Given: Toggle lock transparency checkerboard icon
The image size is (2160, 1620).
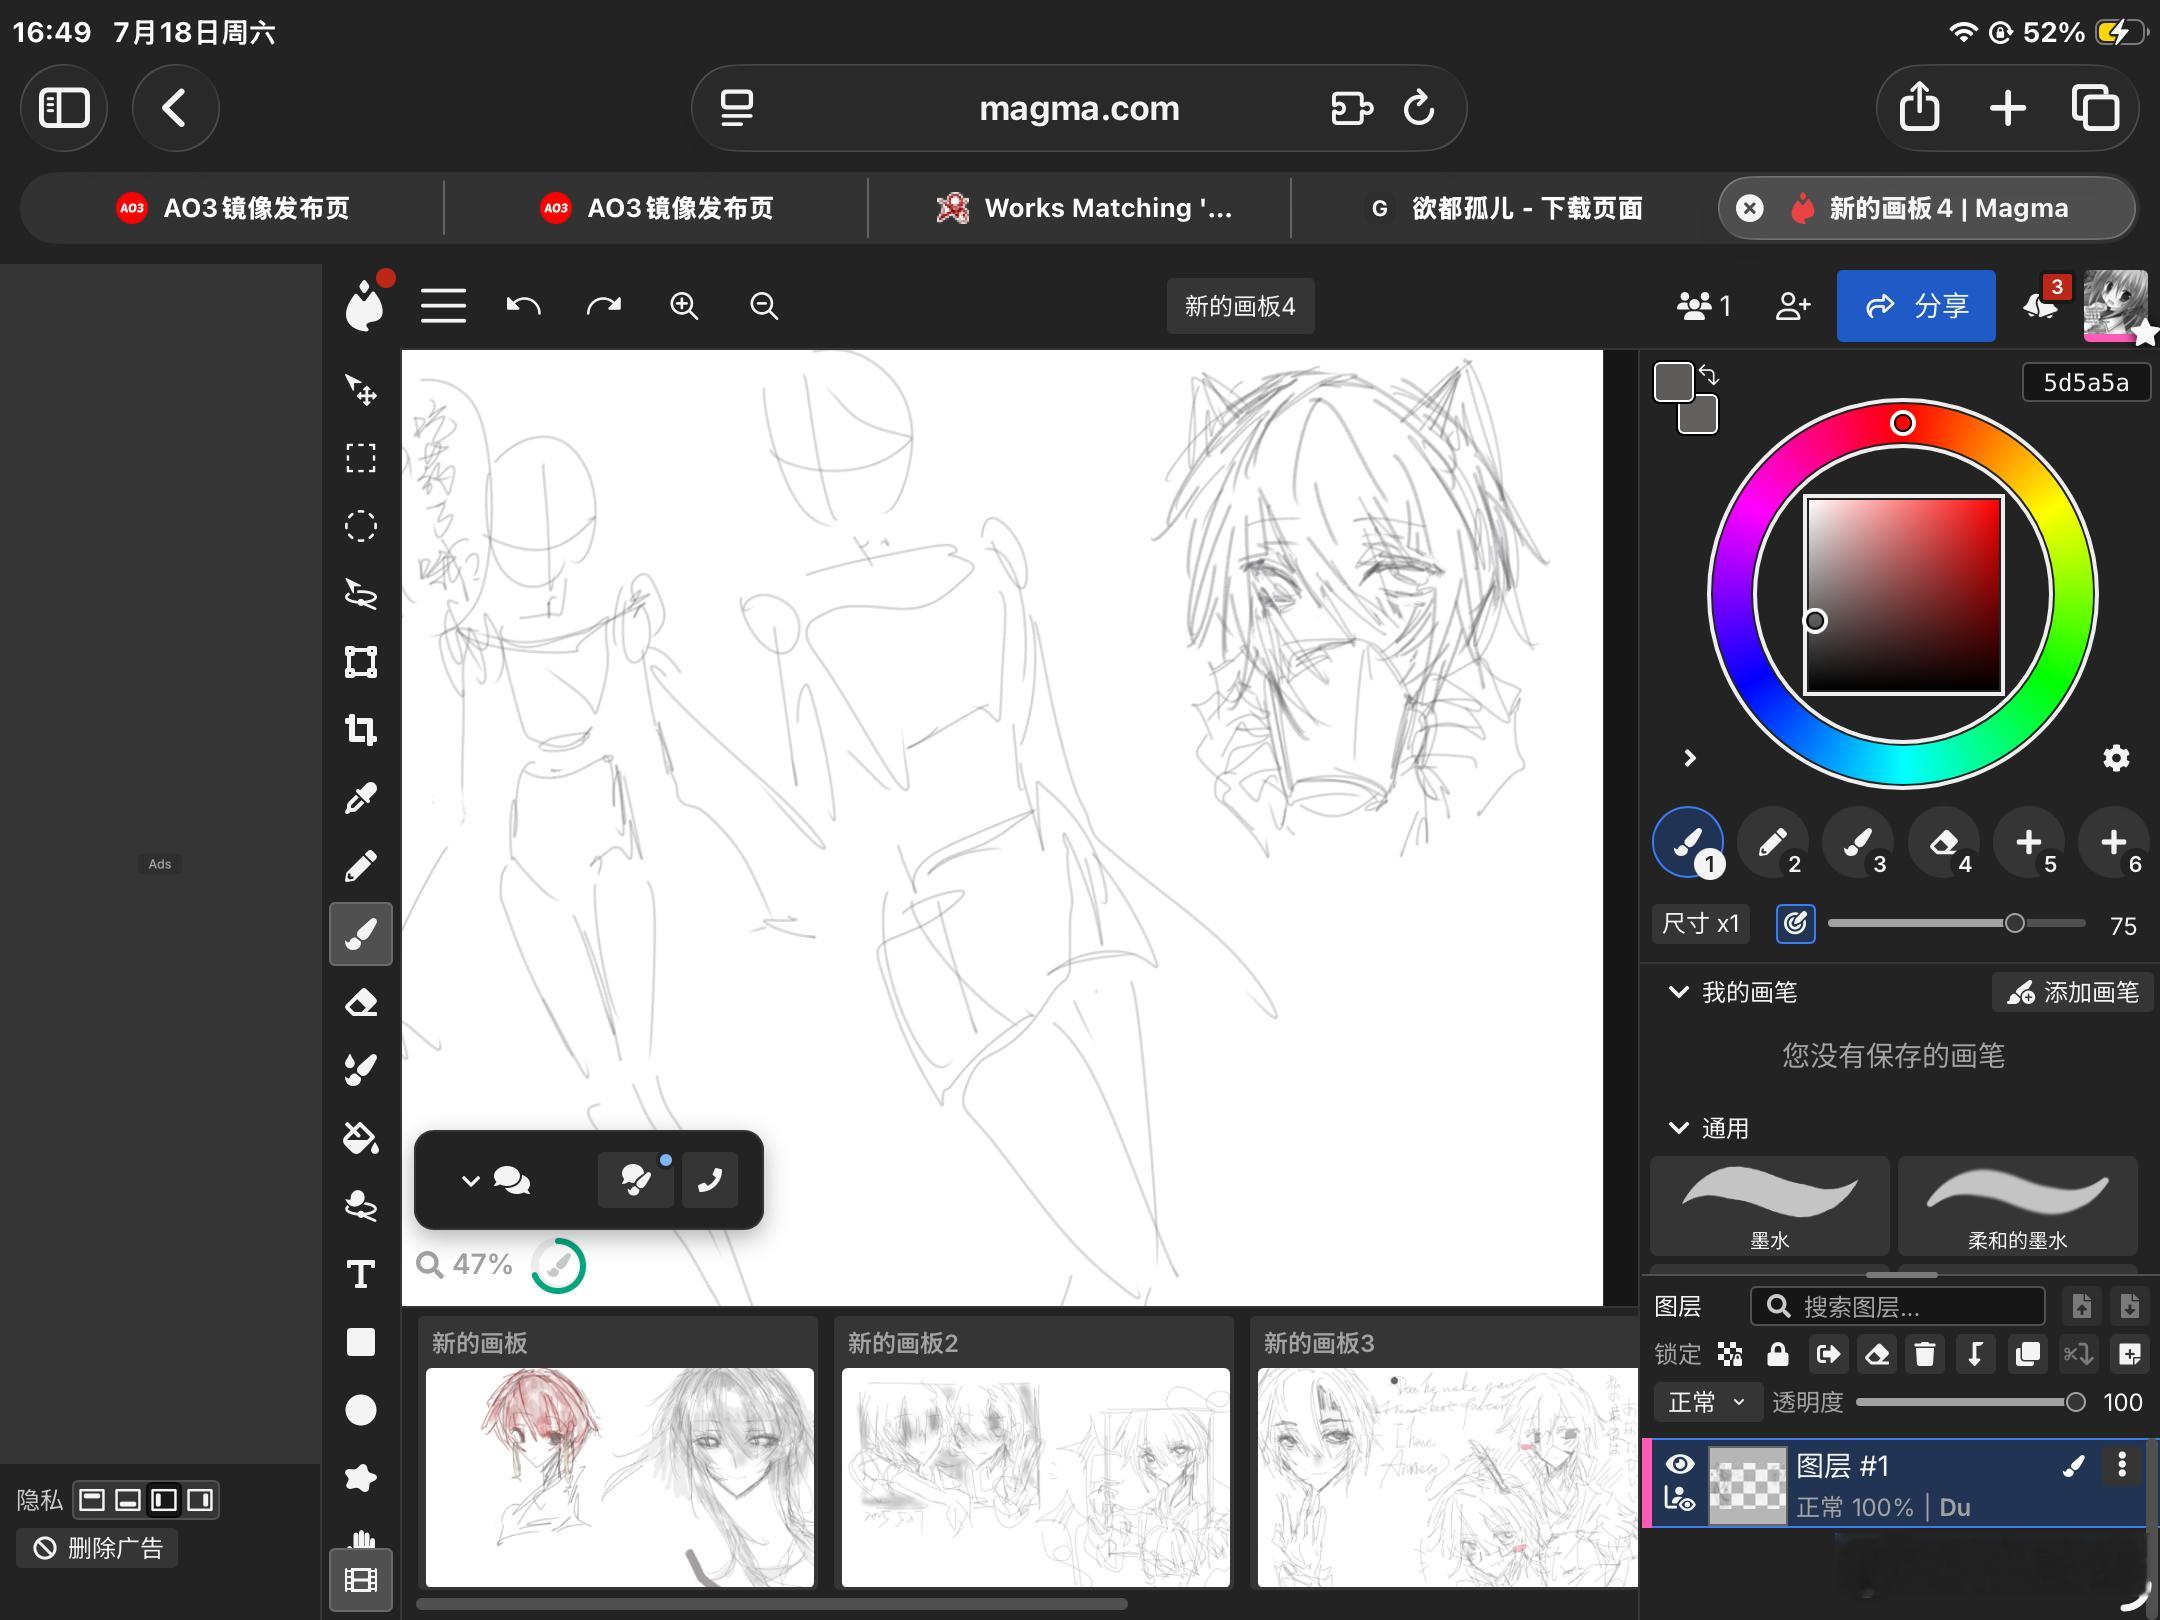Looking at the screenshot, I should pos(1730,1354).
